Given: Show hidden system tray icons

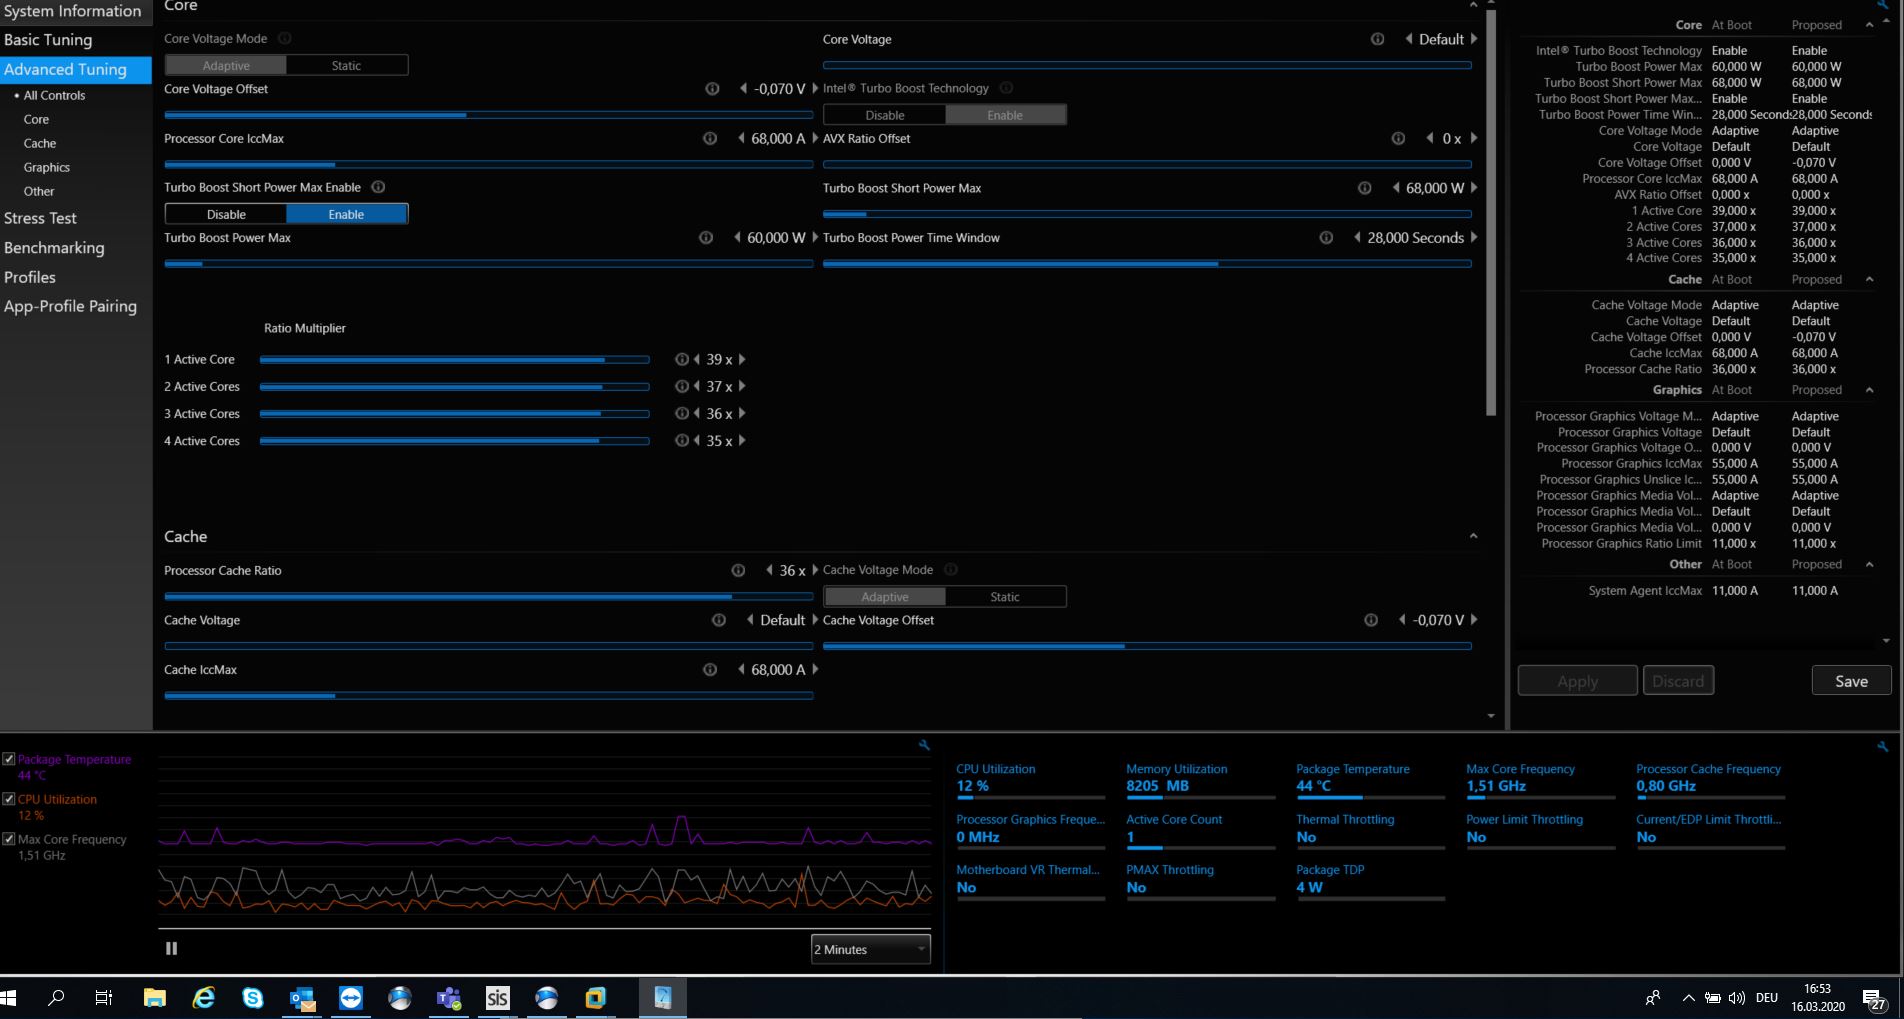Looking at the screenshot, I should coord(1689,997).
